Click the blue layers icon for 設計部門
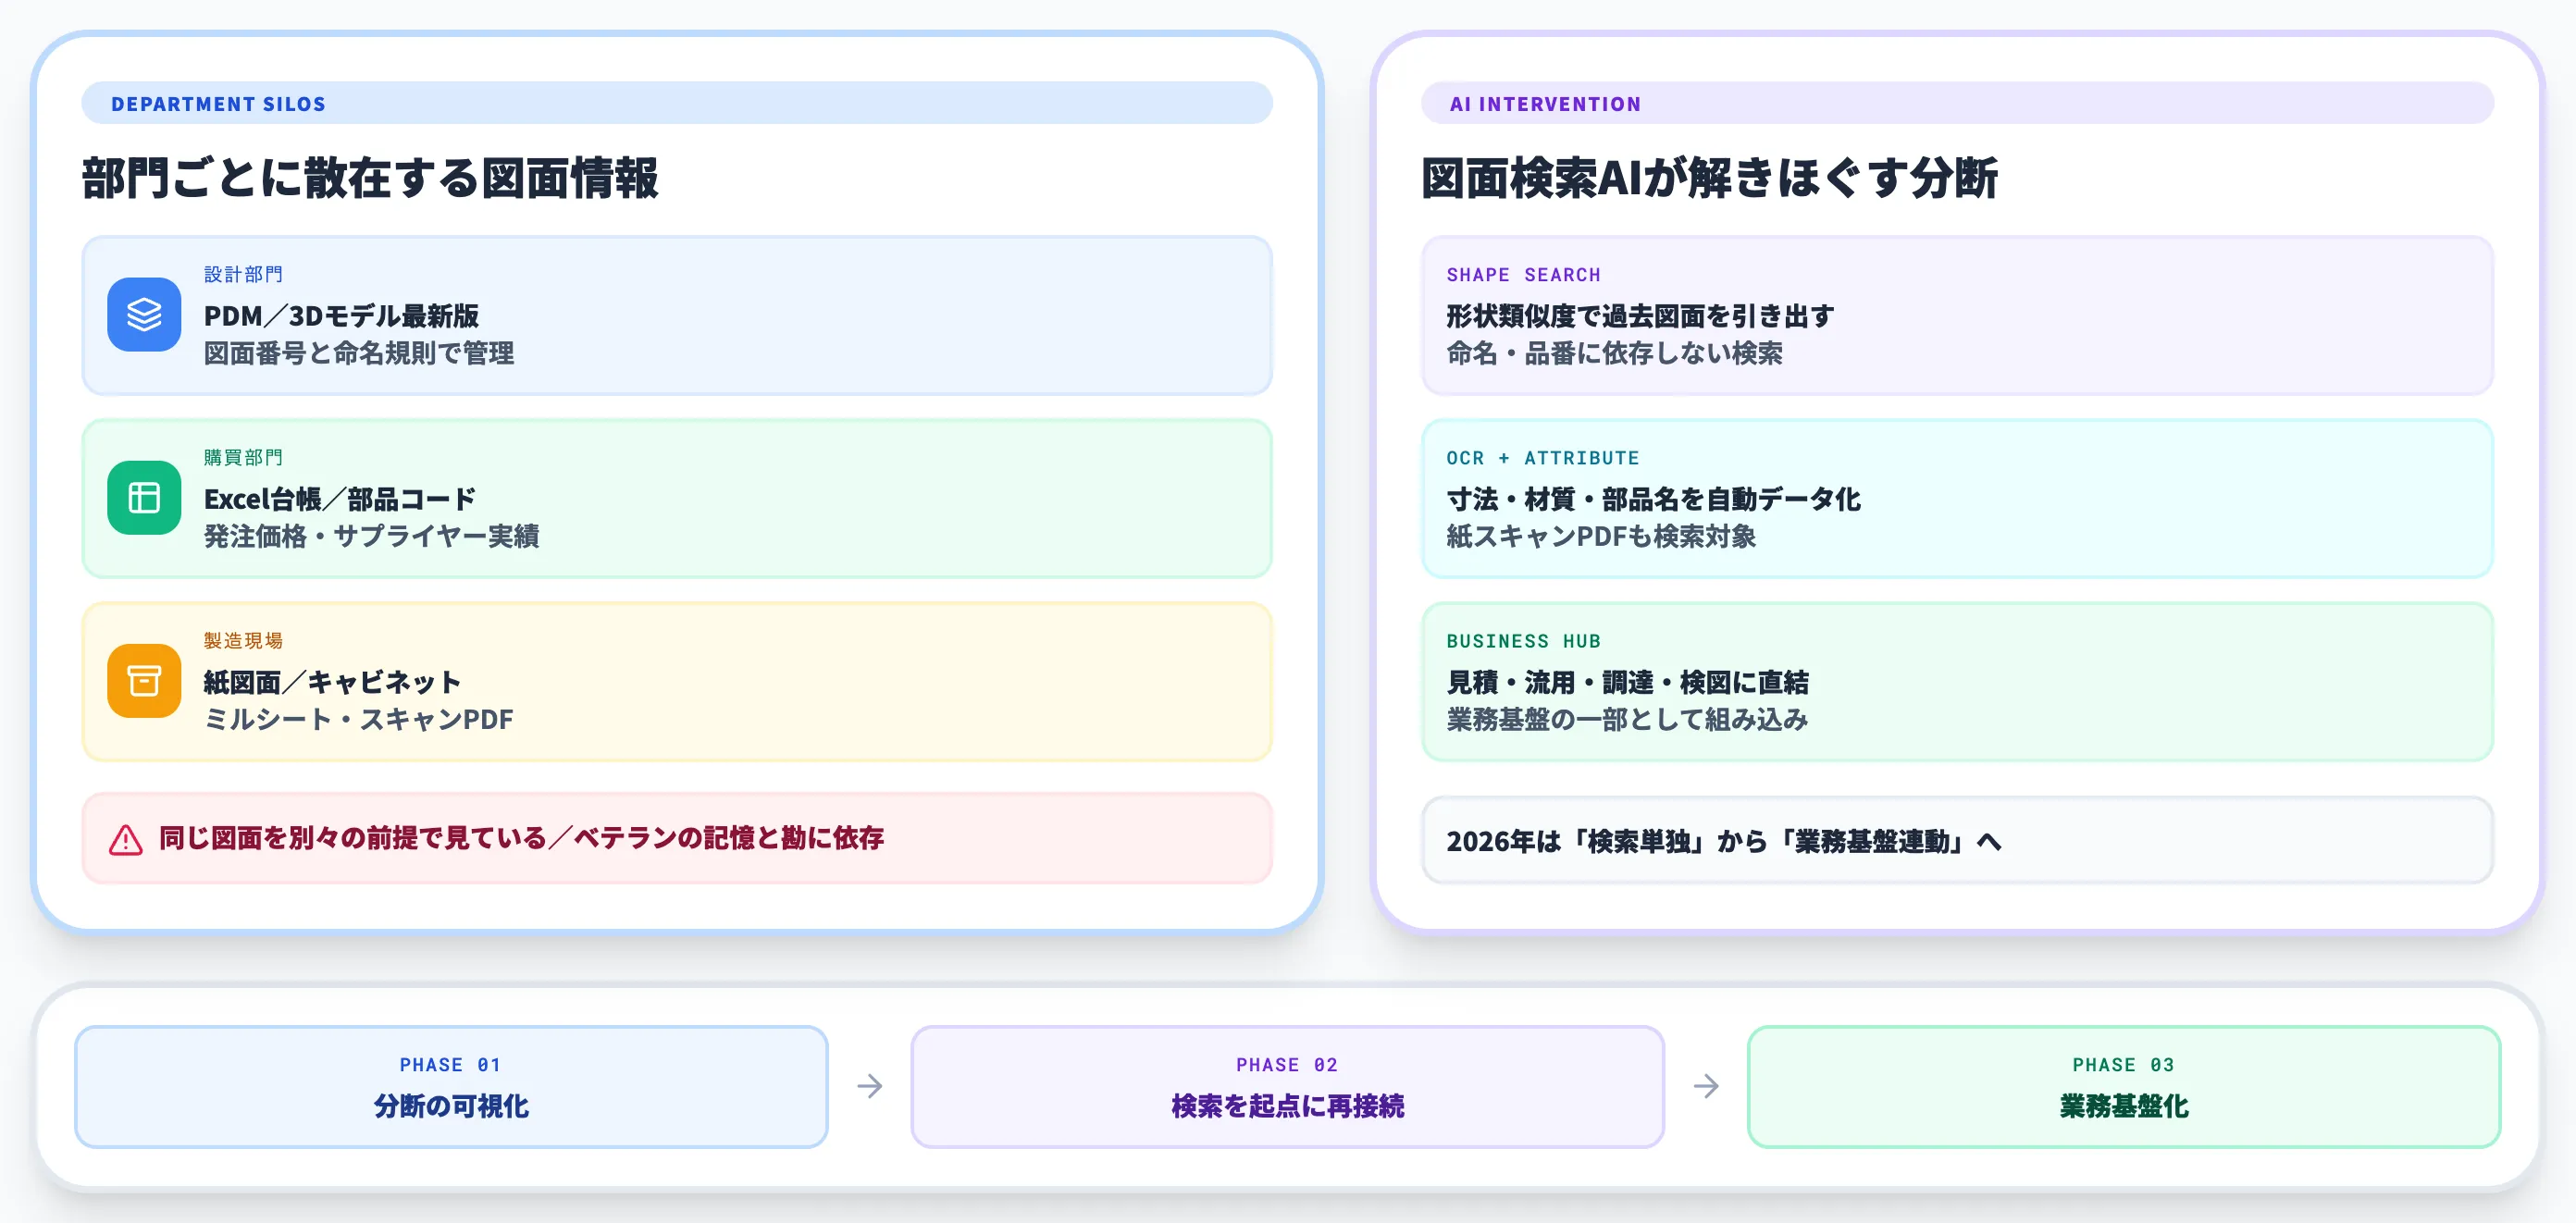 [x=144, y=315]
